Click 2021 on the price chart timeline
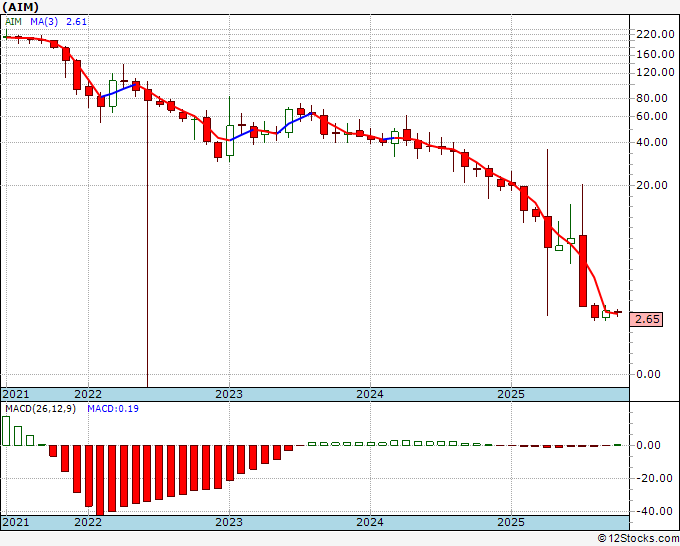The height and width of the screenshot is (546, 680). tap(16, 394)
